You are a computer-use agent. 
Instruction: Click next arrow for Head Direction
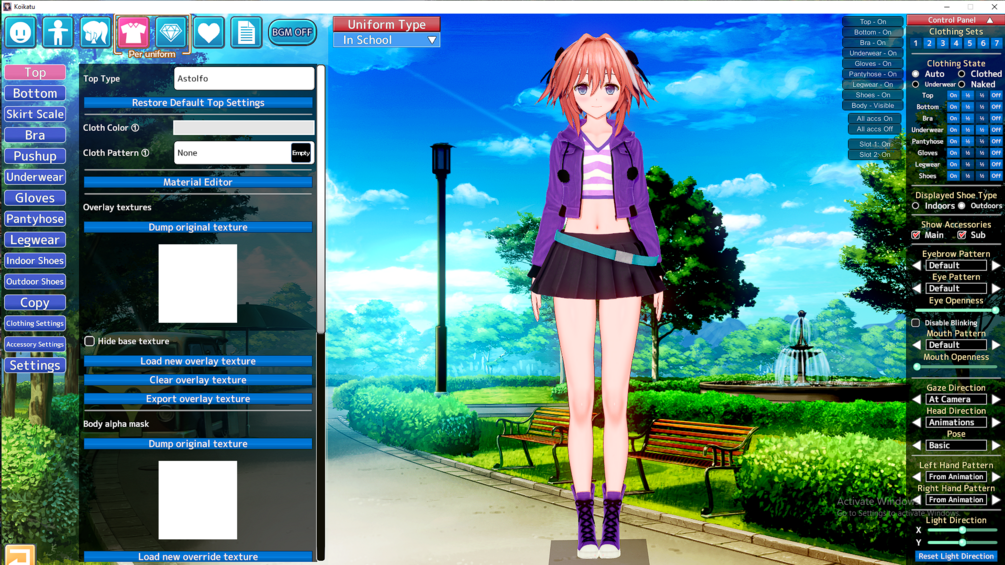996,422
